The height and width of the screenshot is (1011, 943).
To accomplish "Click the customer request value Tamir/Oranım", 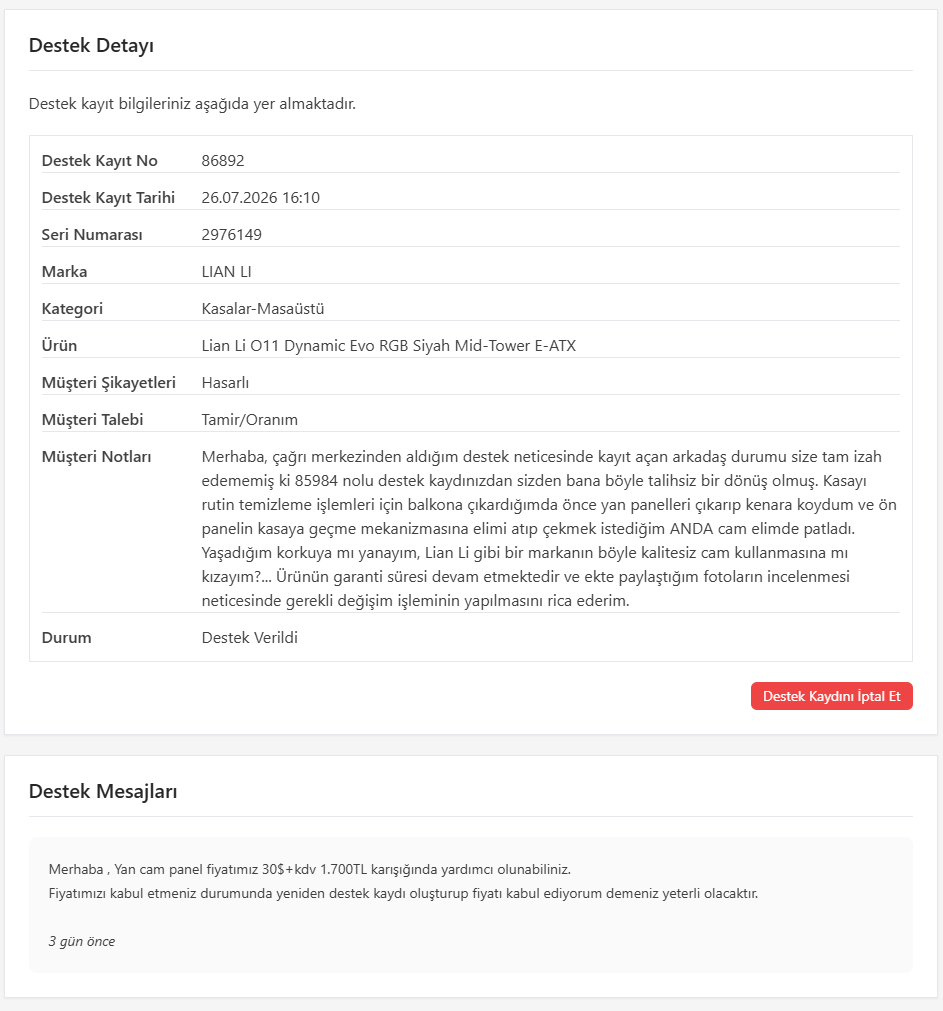I will point(249,420).
